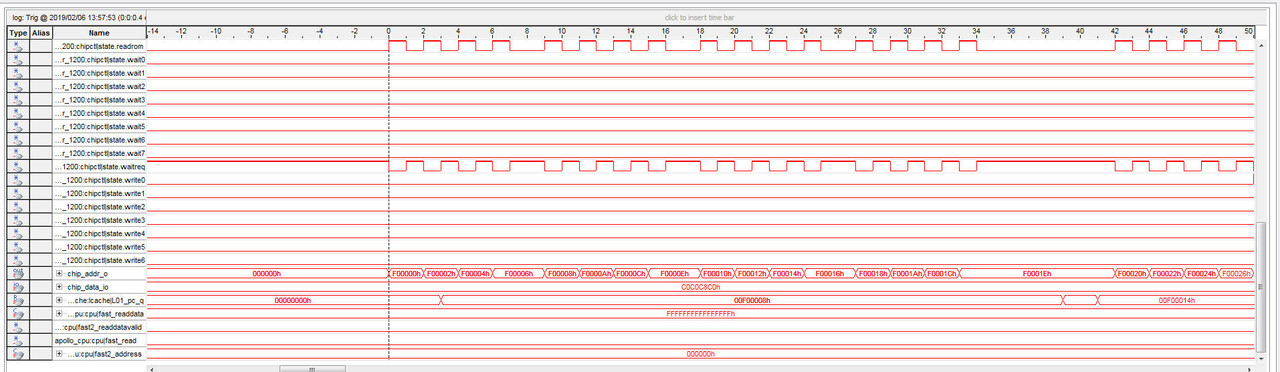
Task: Click value C0C0C8C0h in chip_data_io waveform
Action: pyautogui.click(x=700, y=287)
